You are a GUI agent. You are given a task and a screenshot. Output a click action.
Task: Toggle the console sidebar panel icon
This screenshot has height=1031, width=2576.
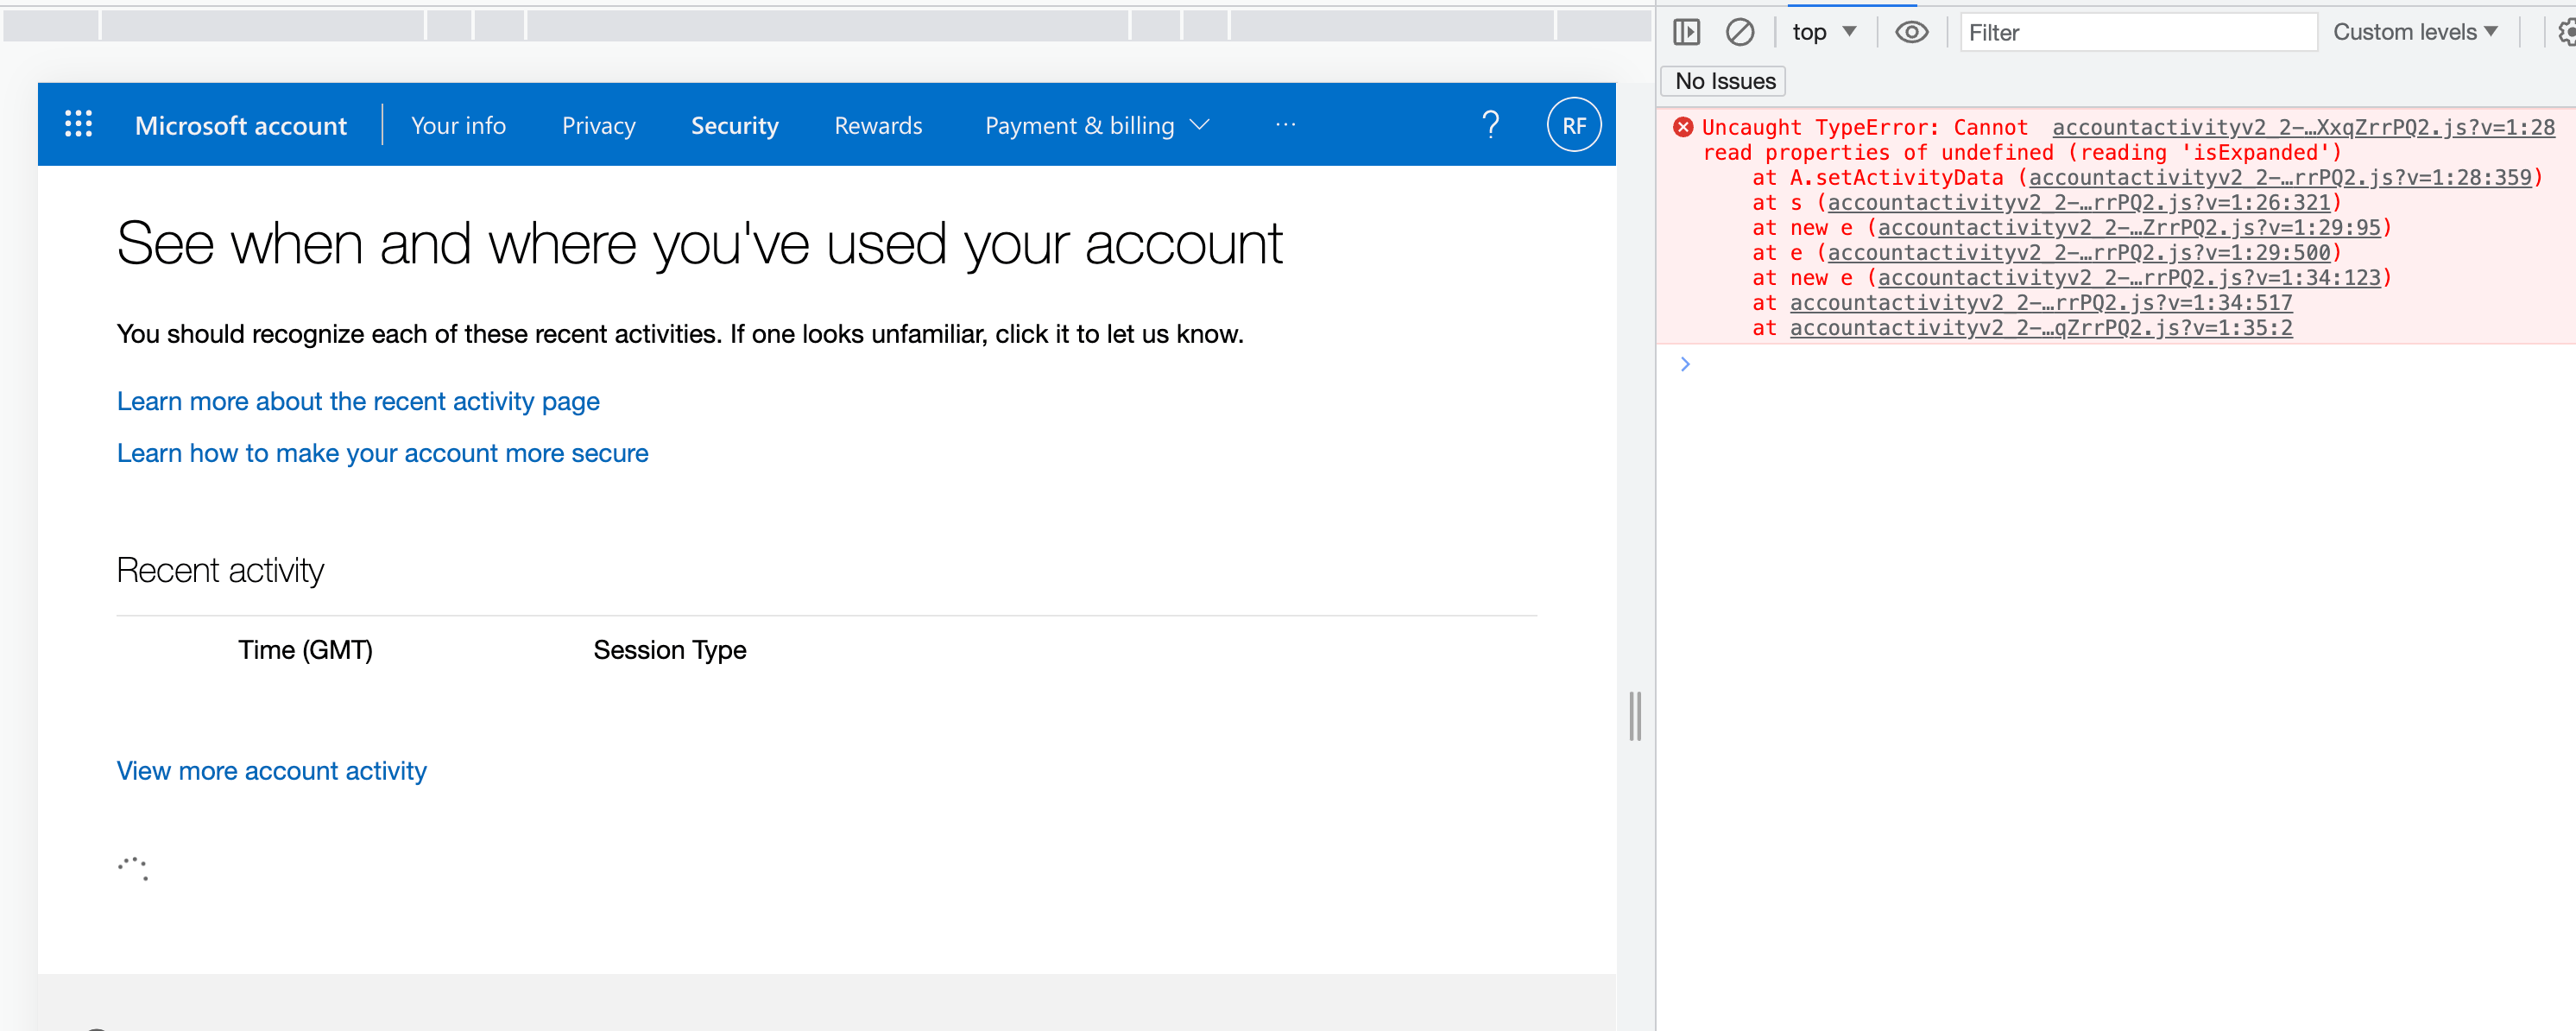point(1686,32)
